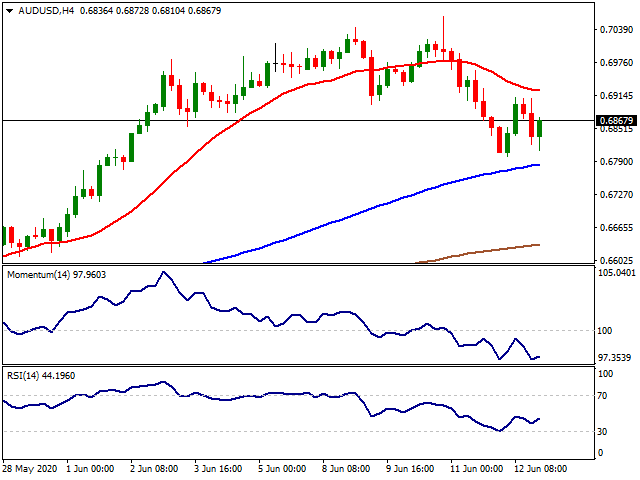Image resolution: width=640 pixels, height=480 pixels.
Task: Click the 28 May 2020 date label
Action: point(30,469)
